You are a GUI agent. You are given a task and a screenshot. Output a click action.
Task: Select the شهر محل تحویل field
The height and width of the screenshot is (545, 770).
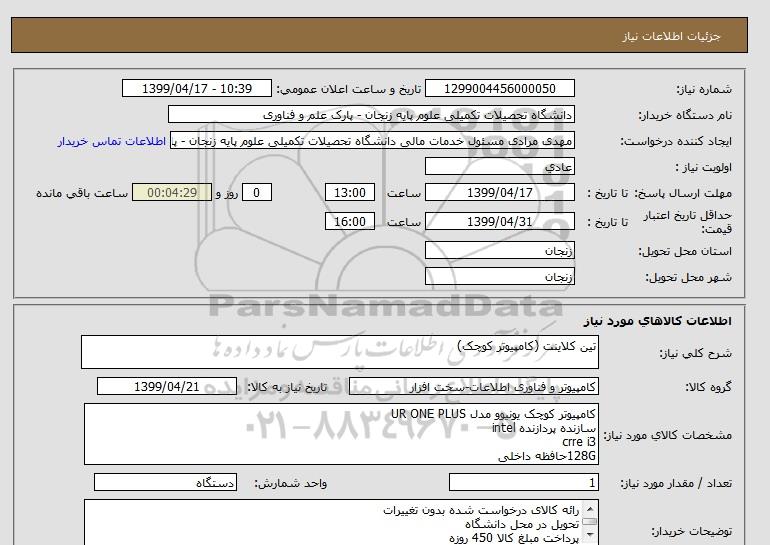click(x=499, y=276)
